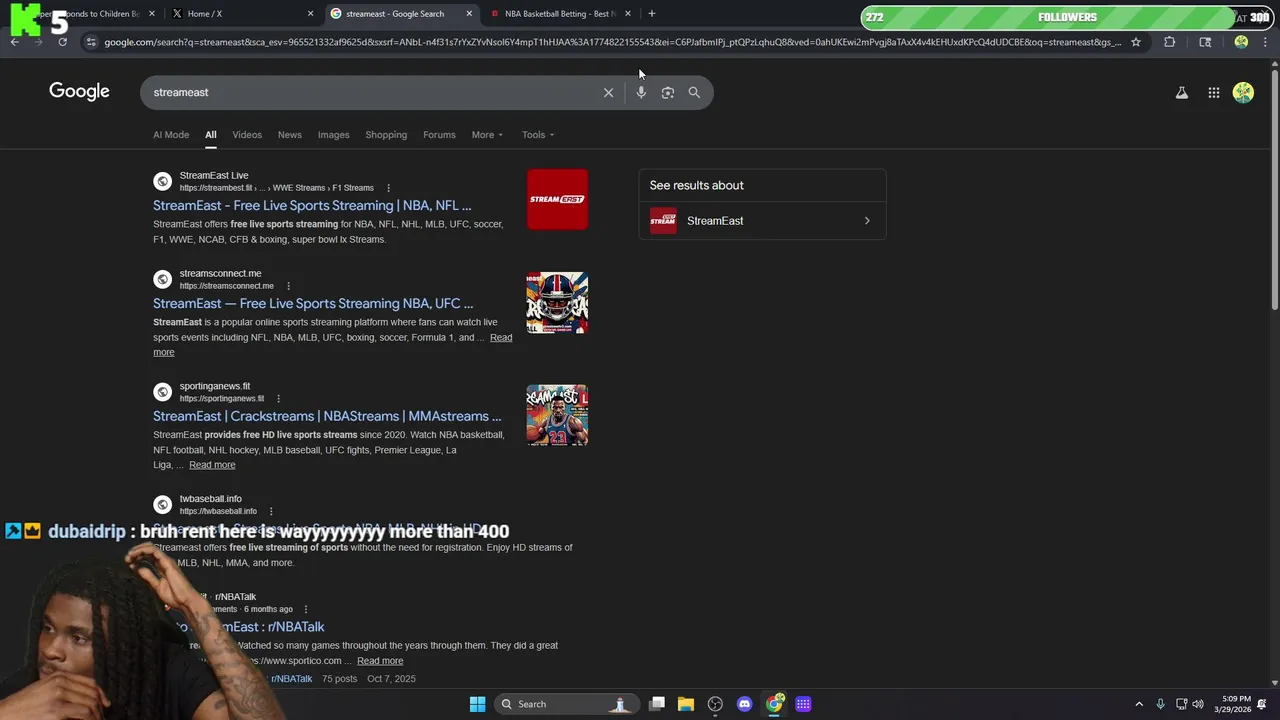Image resolution: width=1280 pixels, height=720 pixels.
Task: Open streamsconnect.me football helmet thumbnail
Action: (557, 303)
